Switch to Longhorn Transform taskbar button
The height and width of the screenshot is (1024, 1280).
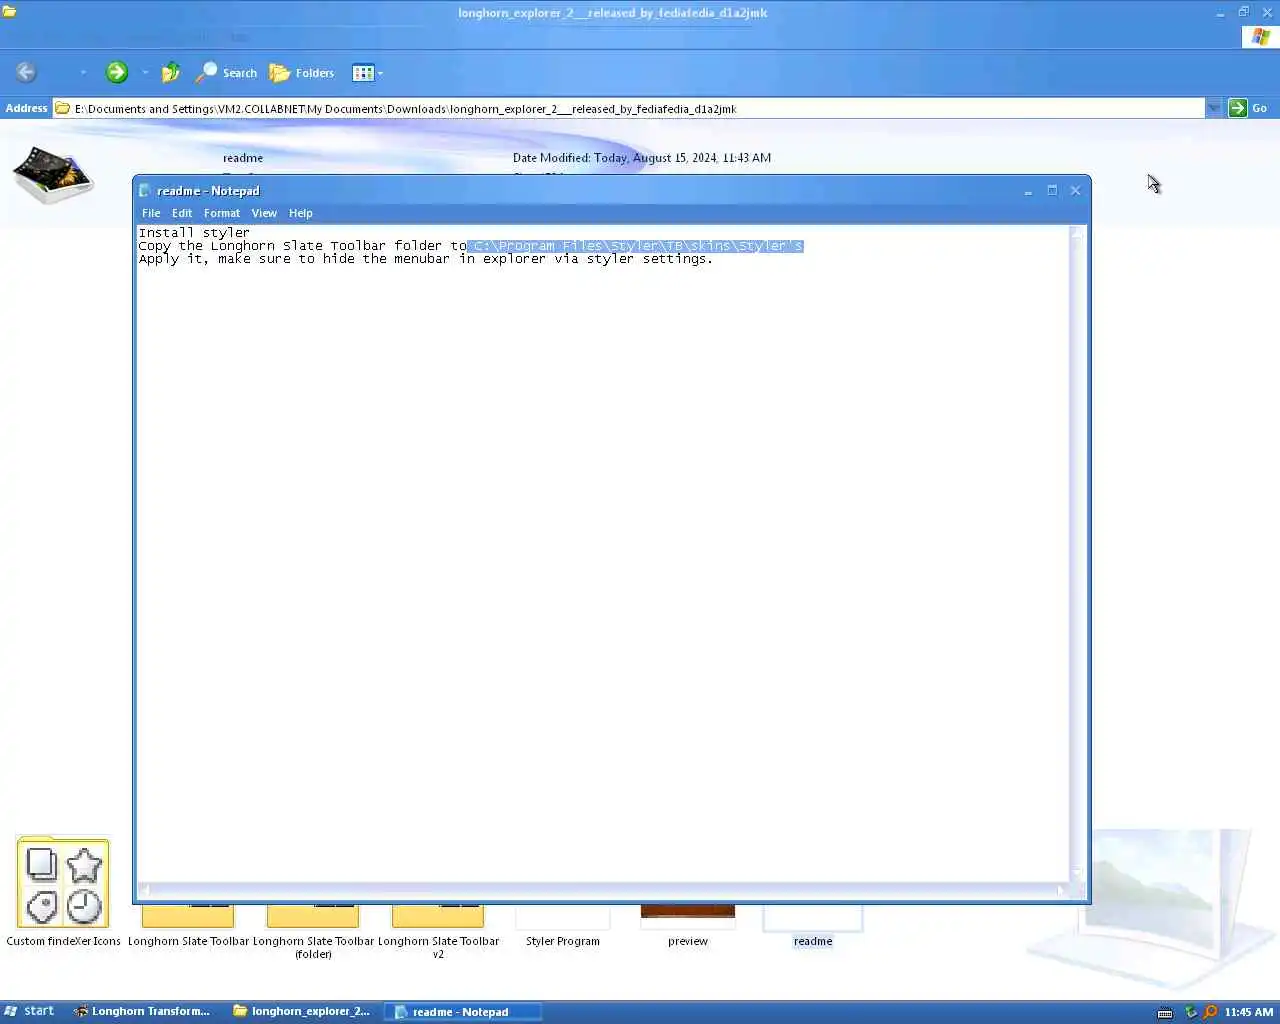(142, 1011)
